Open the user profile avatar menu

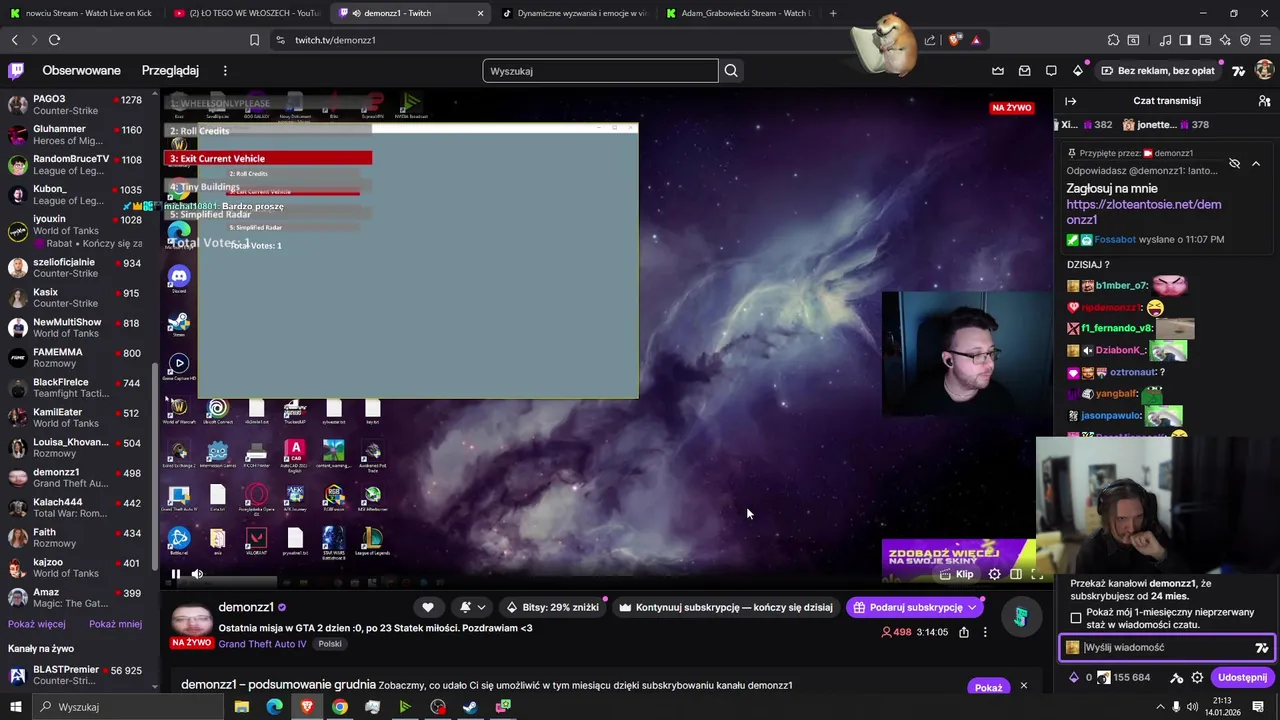1264,71
